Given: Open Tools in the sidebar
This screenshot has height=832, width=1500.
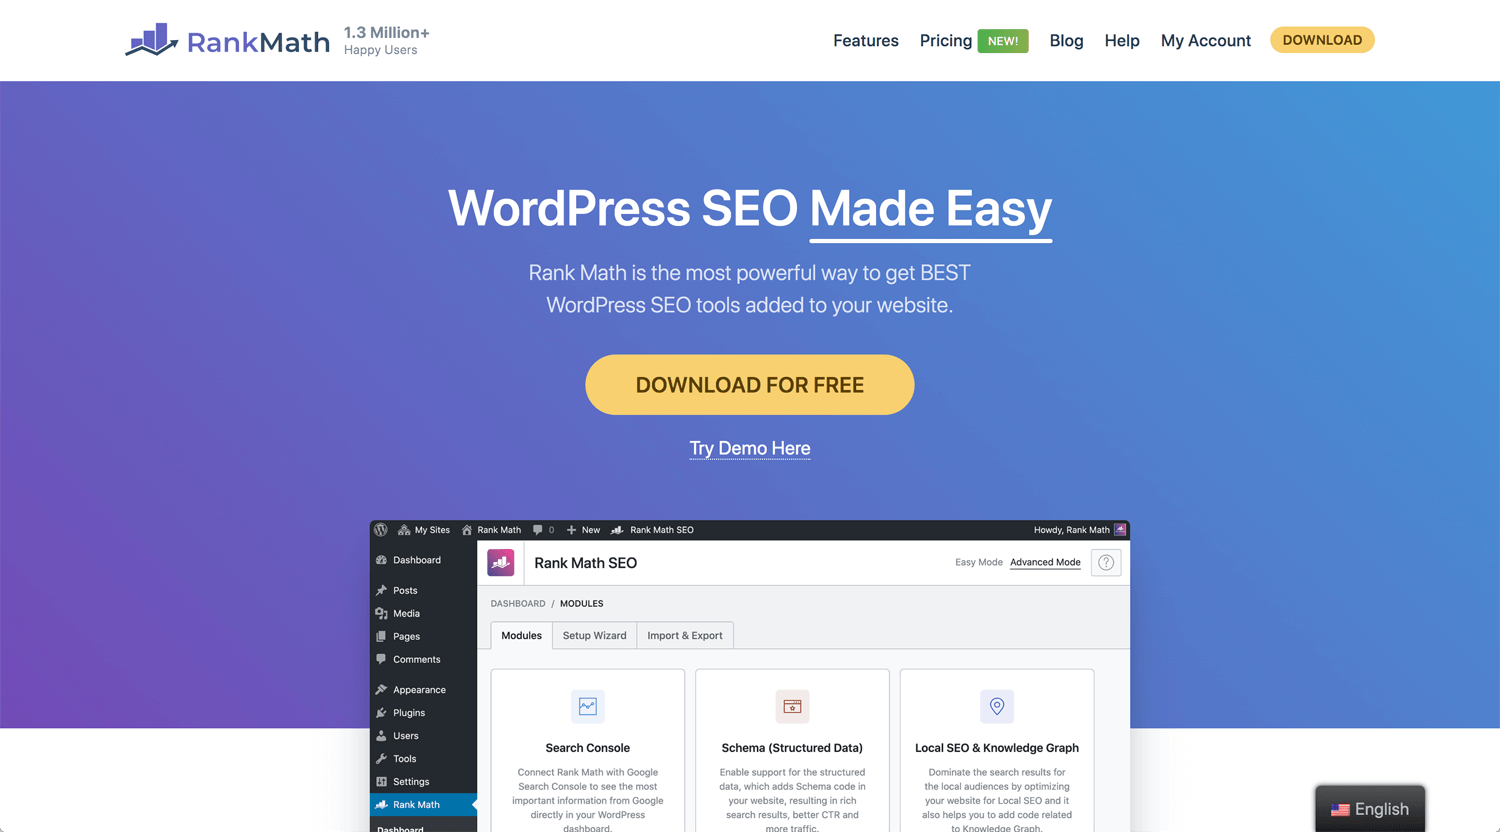Looking at the screenshot, I should 404,759.
